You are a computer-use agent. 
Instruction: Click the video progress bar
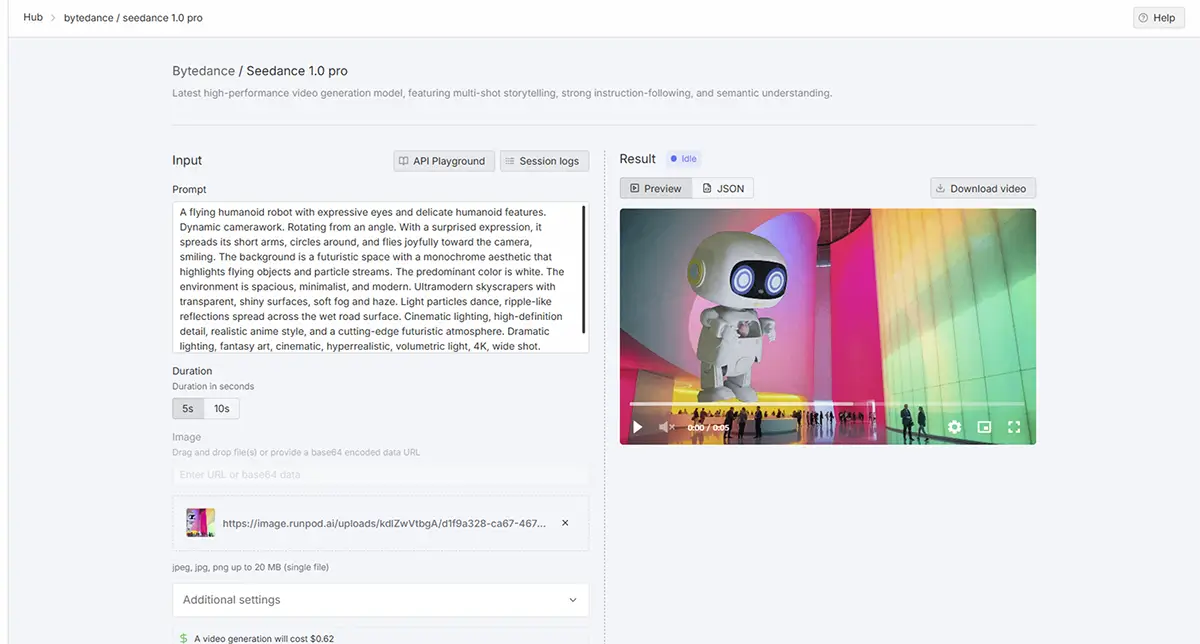[x=827, y=405]
